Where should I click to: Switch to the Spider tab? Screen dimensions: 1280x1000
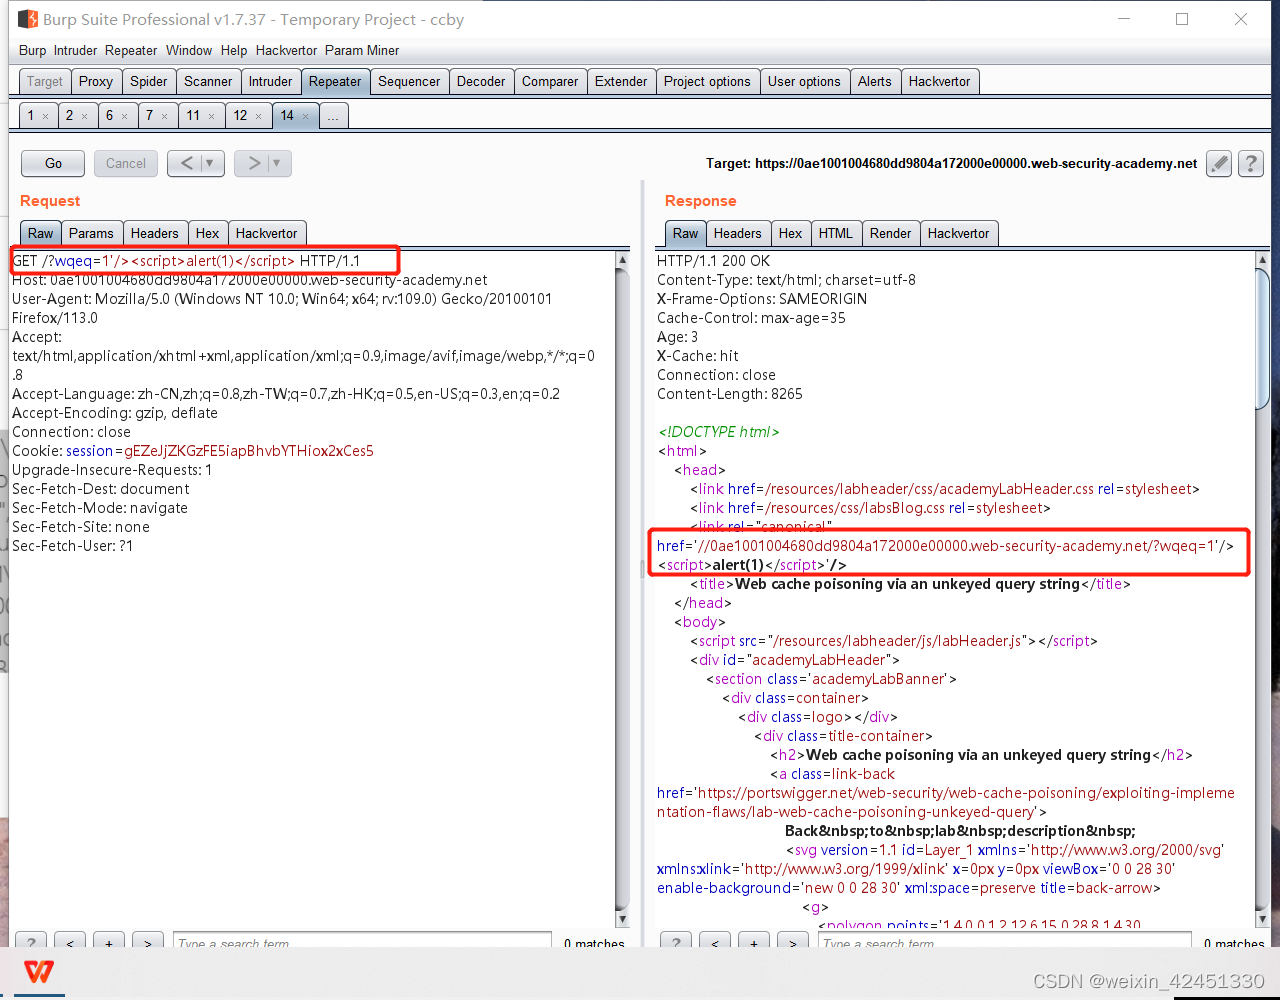coord(149,82)
